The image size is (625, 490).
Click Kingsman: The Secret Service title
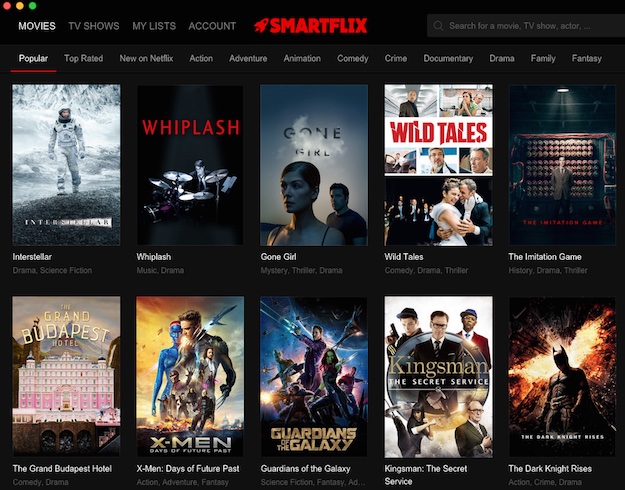426,475
